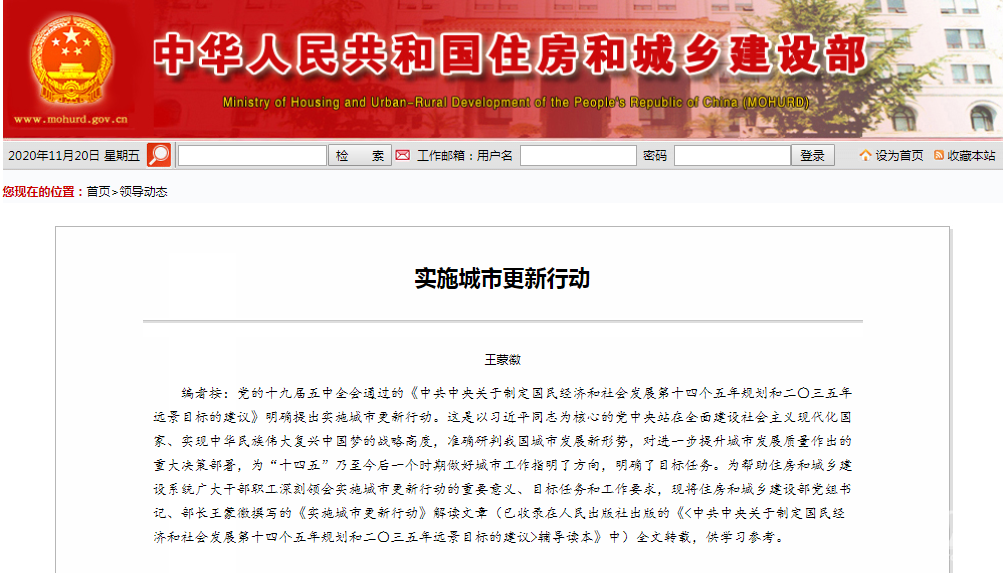
Task: Focus the 密码 password input field
Action: [732, 155]
